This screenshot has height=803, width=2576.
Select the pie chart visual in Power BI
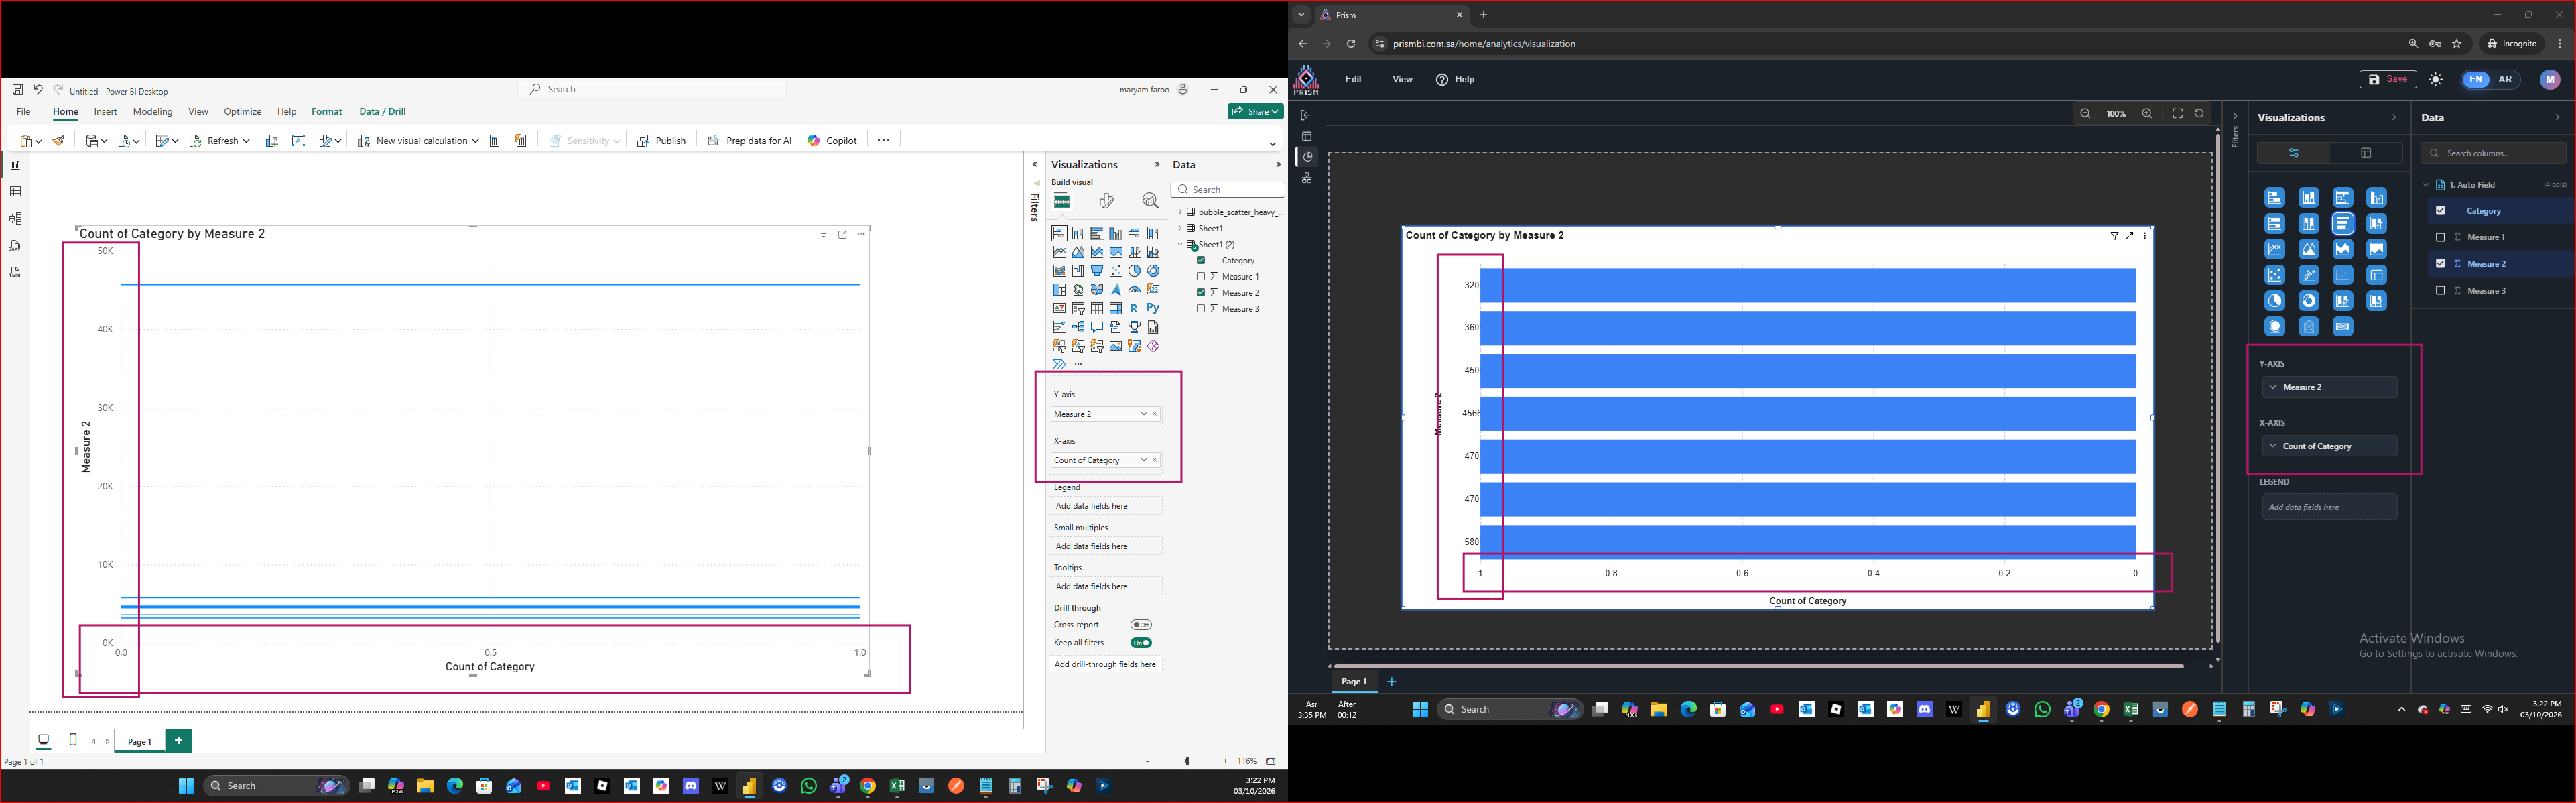click(1134, 271)
